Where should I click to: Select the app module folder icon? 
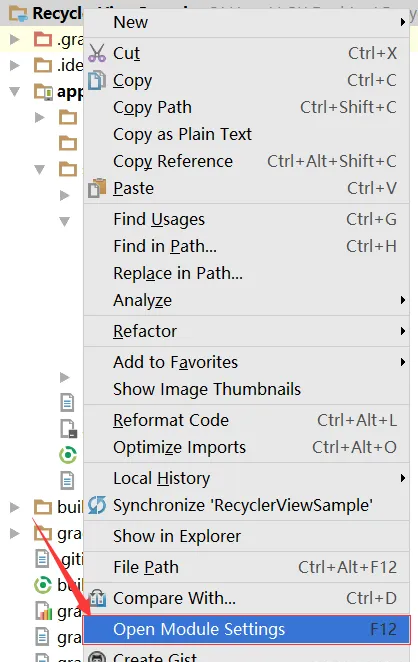point(43,92)
